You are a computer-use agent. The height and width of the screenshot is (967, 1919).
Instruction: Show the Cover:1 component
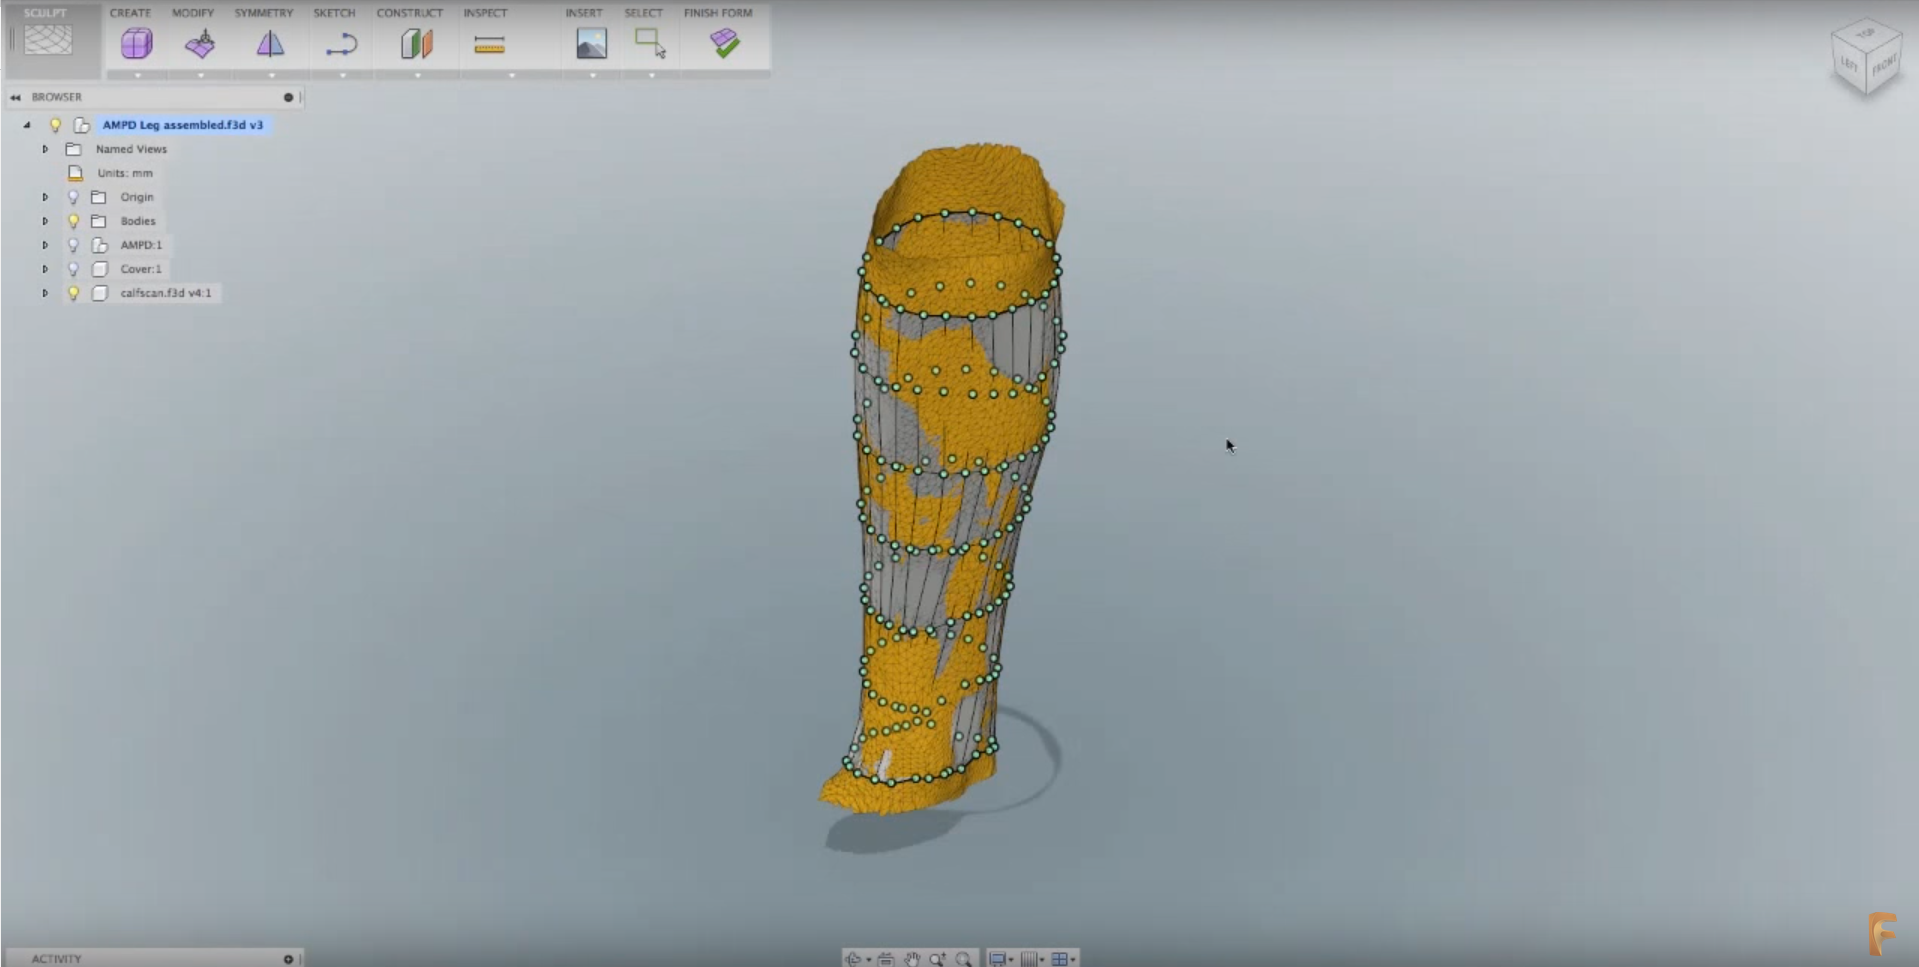72,268
